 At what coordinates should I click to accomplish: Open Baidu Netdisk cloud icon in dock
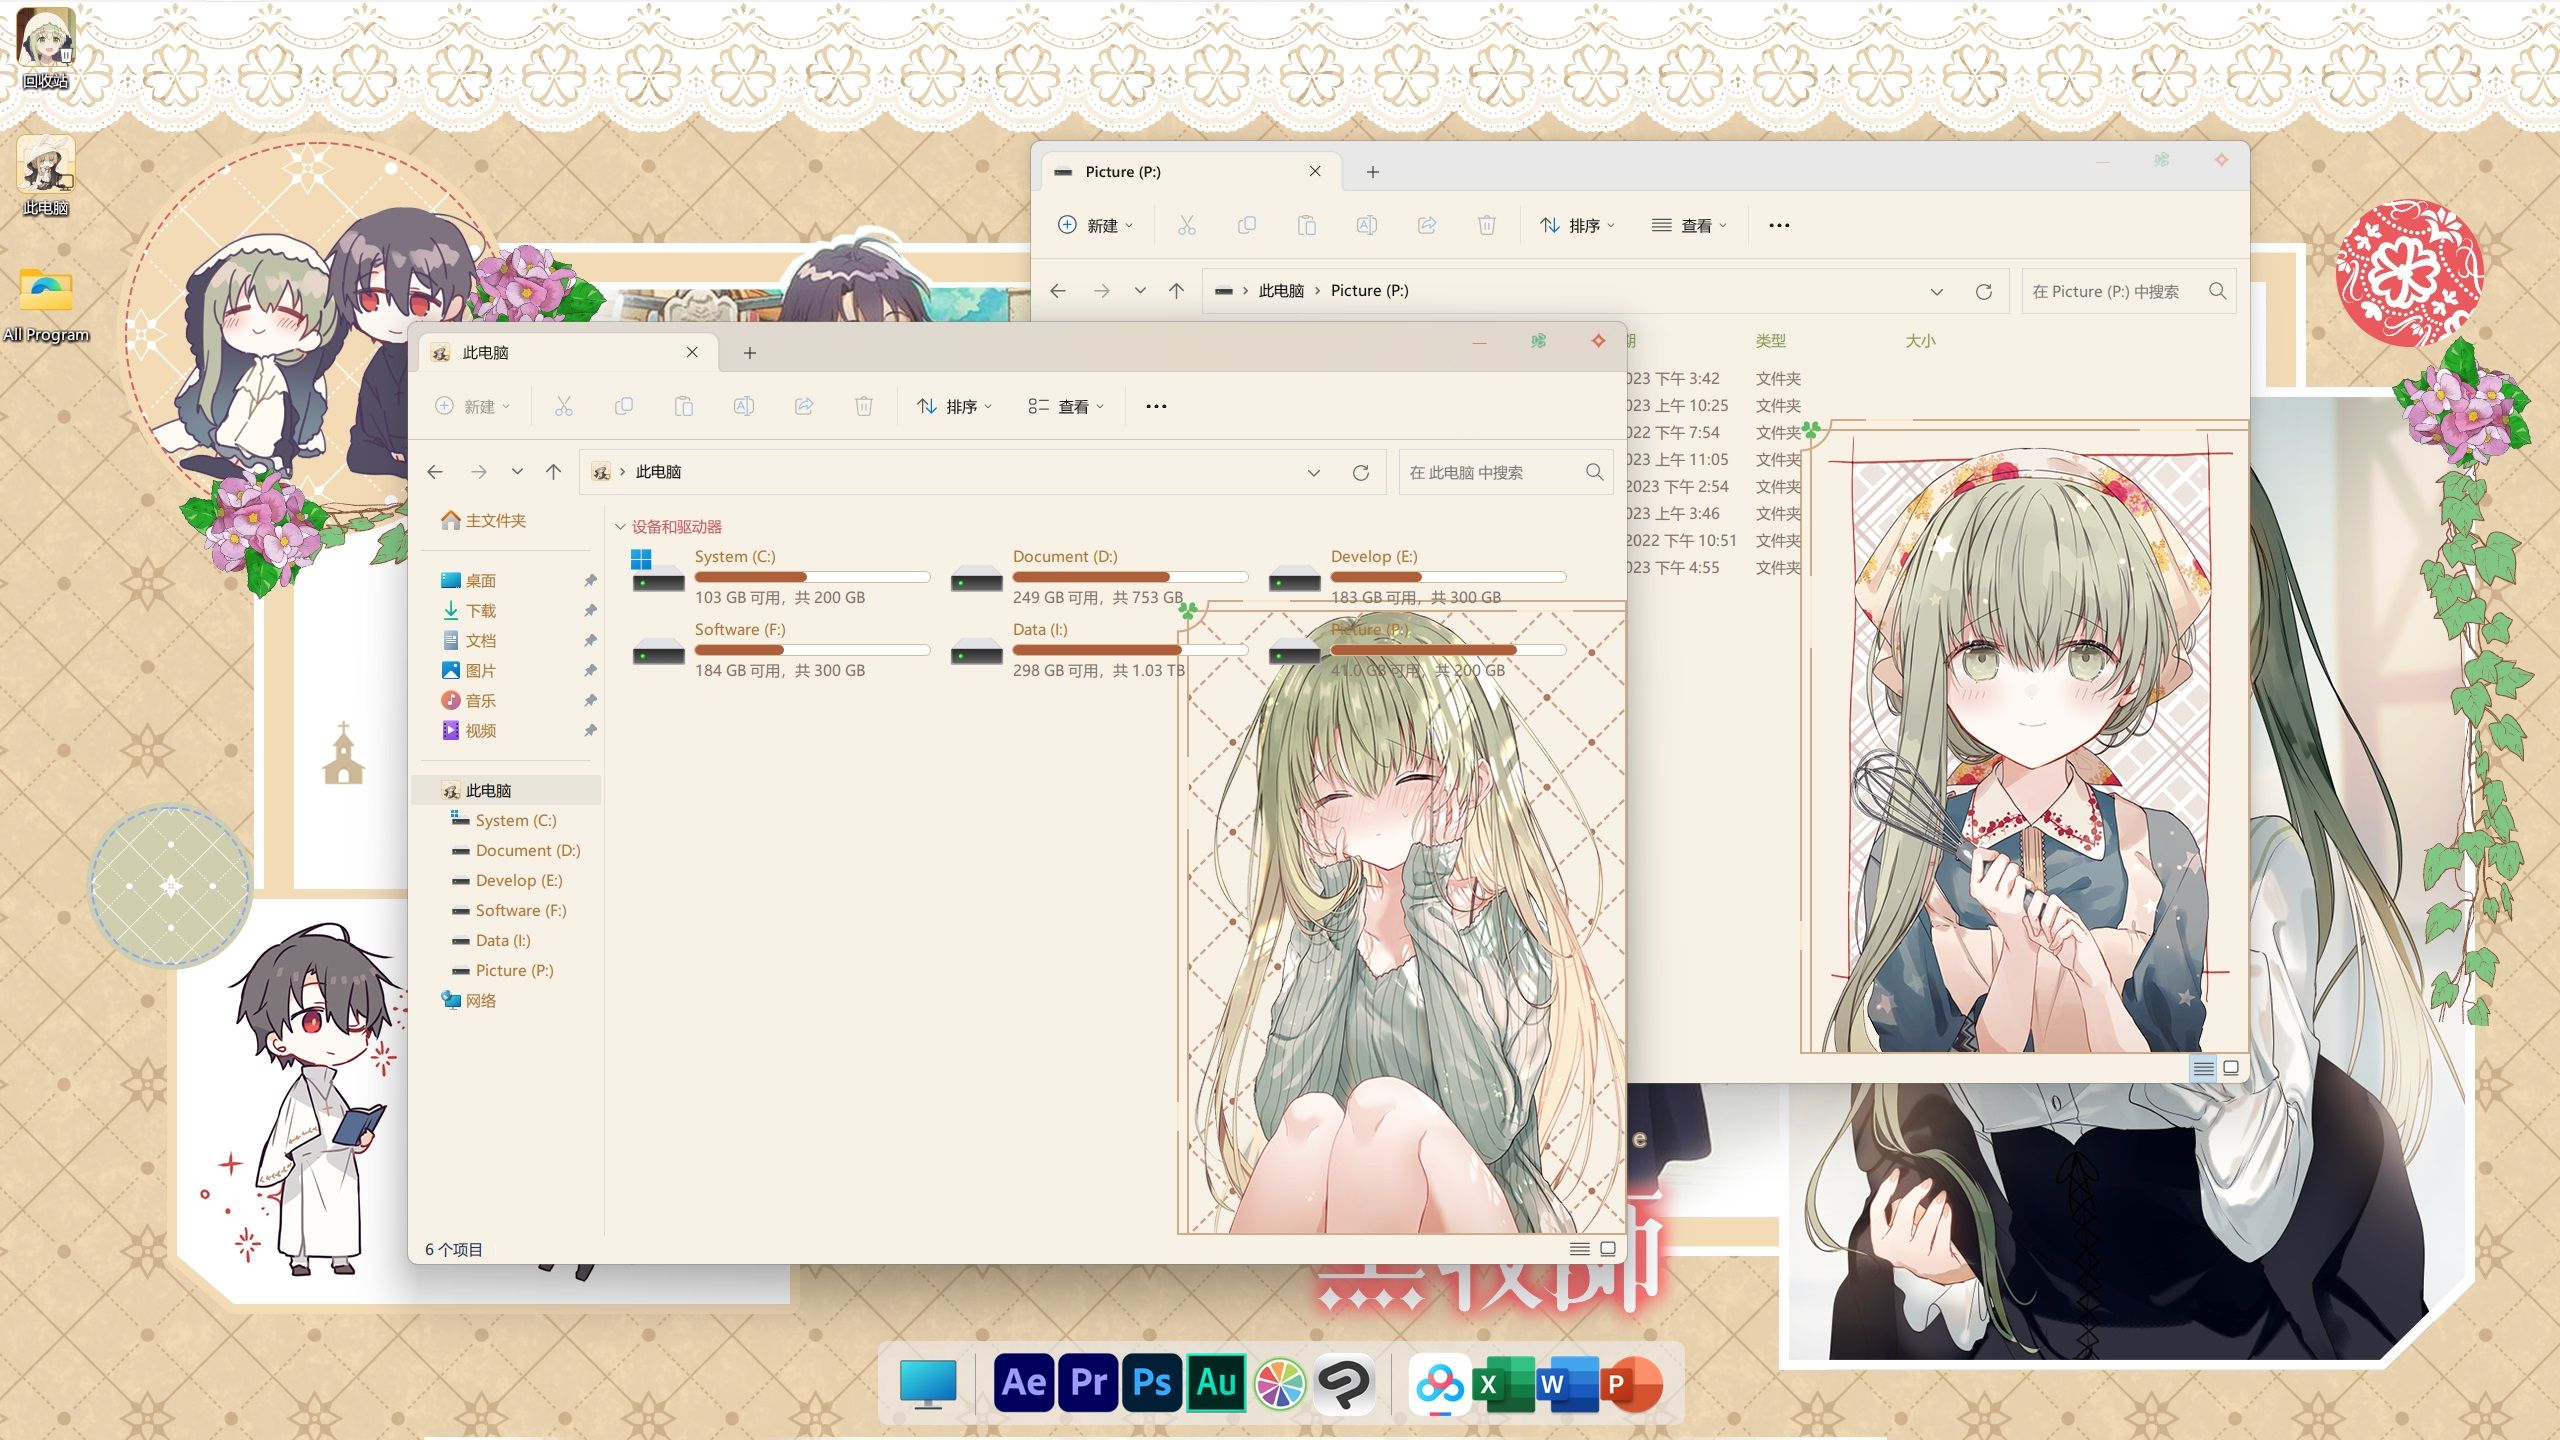coord(1440,1385)
